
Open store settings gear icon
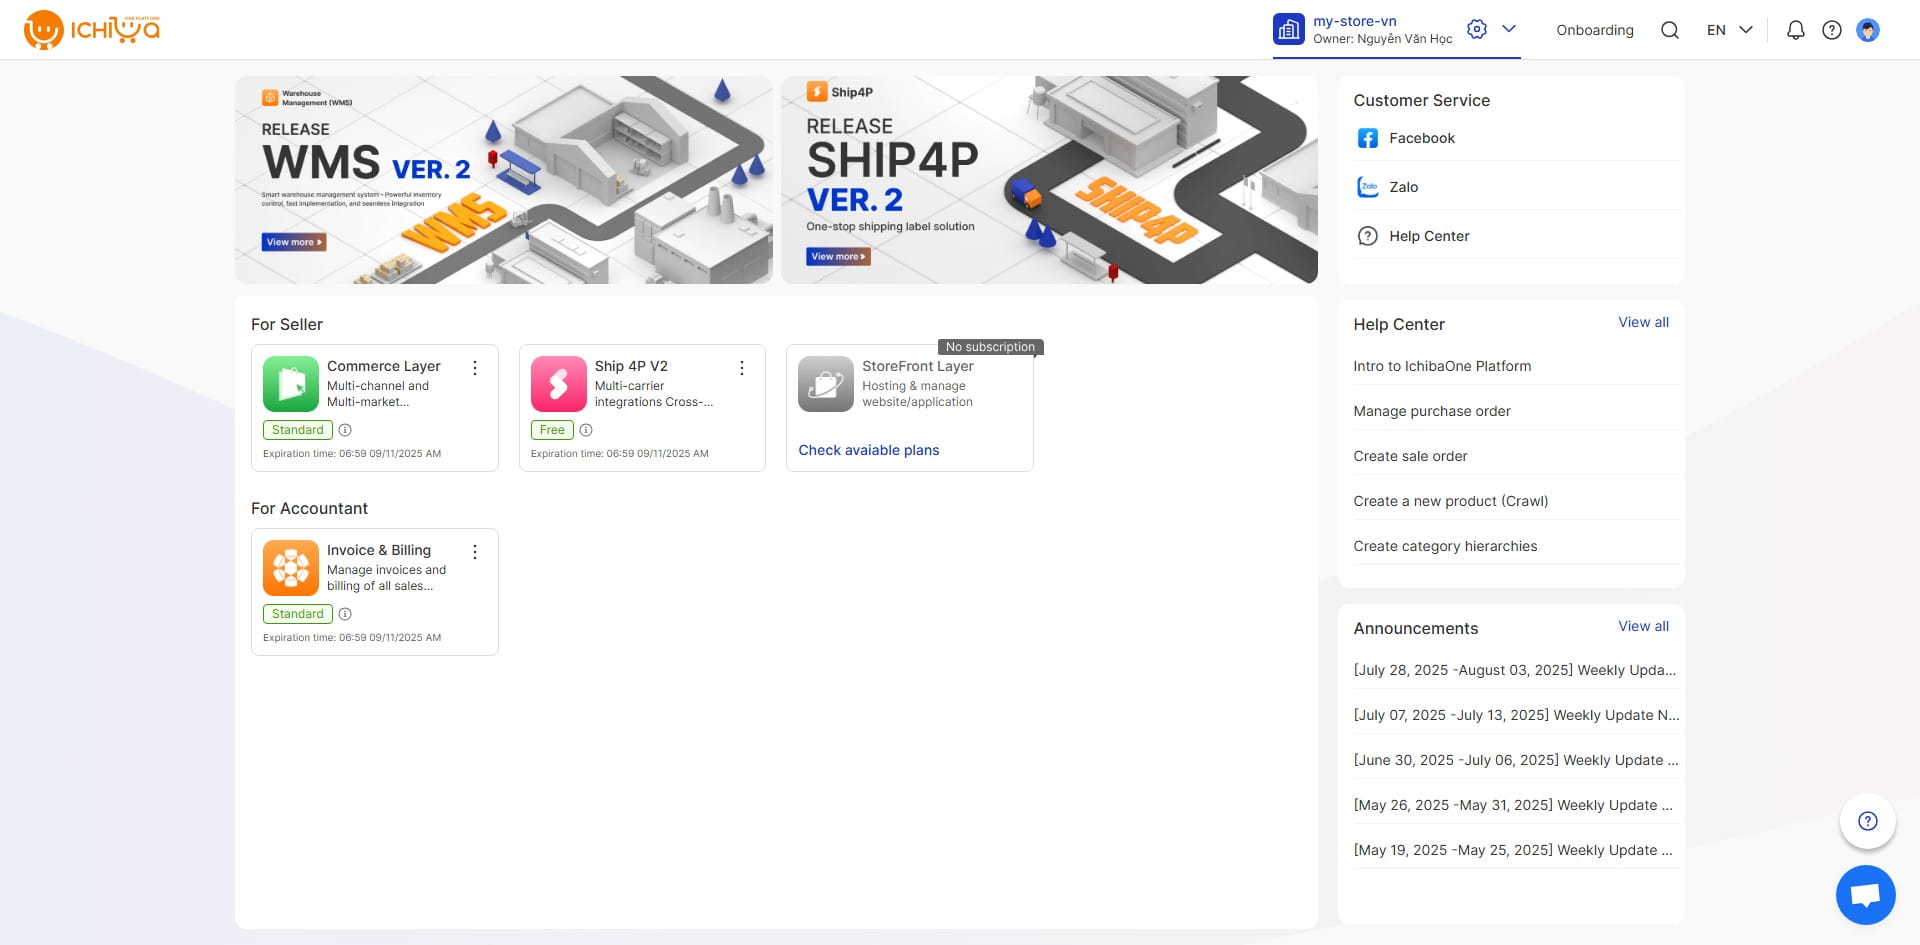pos(1476,29)
